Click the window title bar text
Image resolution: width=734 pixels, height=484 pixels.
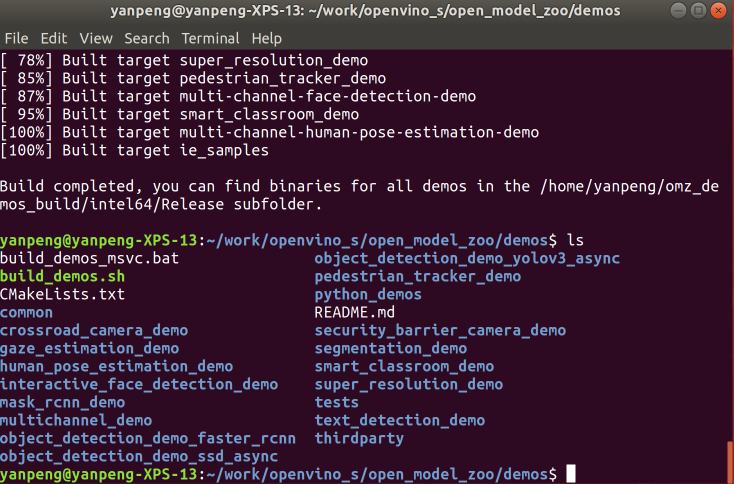coord(365,11)
